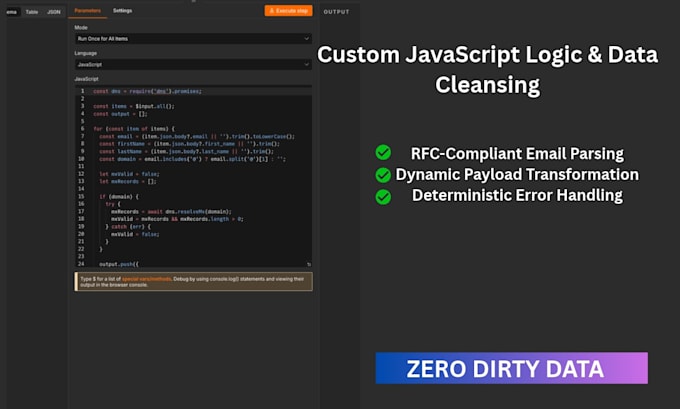The image size is (680, 409).
Task: Click line 9 defining const lastName
Action: pyautogui.click(x=186, y=152)
